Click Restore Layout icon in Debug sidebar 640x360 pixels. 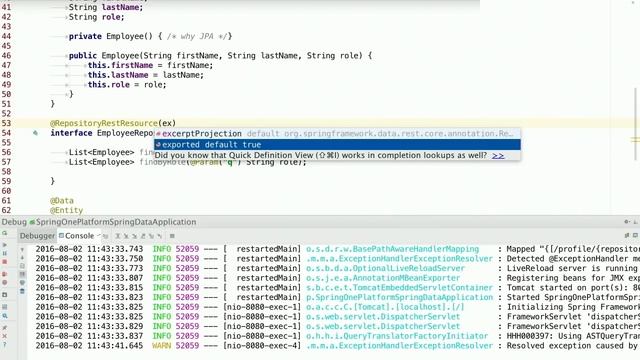4,307
